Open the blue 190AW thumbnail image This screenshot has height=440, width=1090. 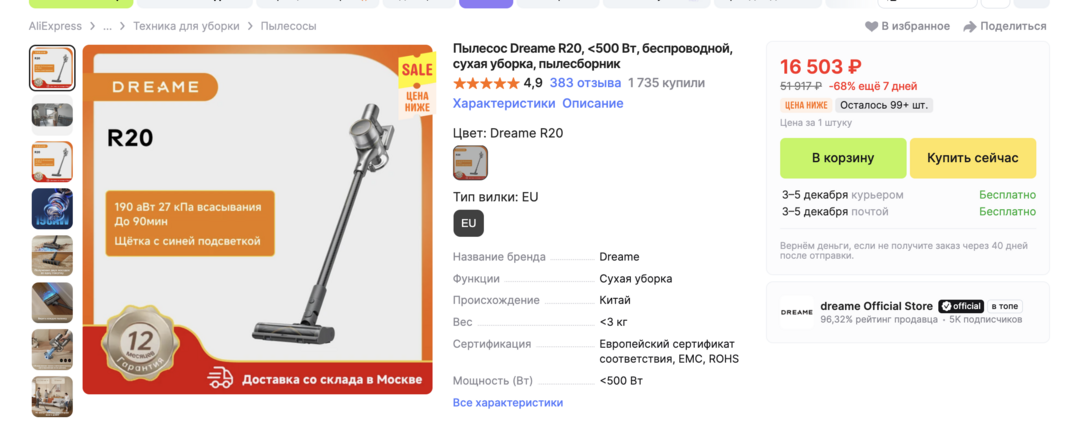tap(52, 209)
